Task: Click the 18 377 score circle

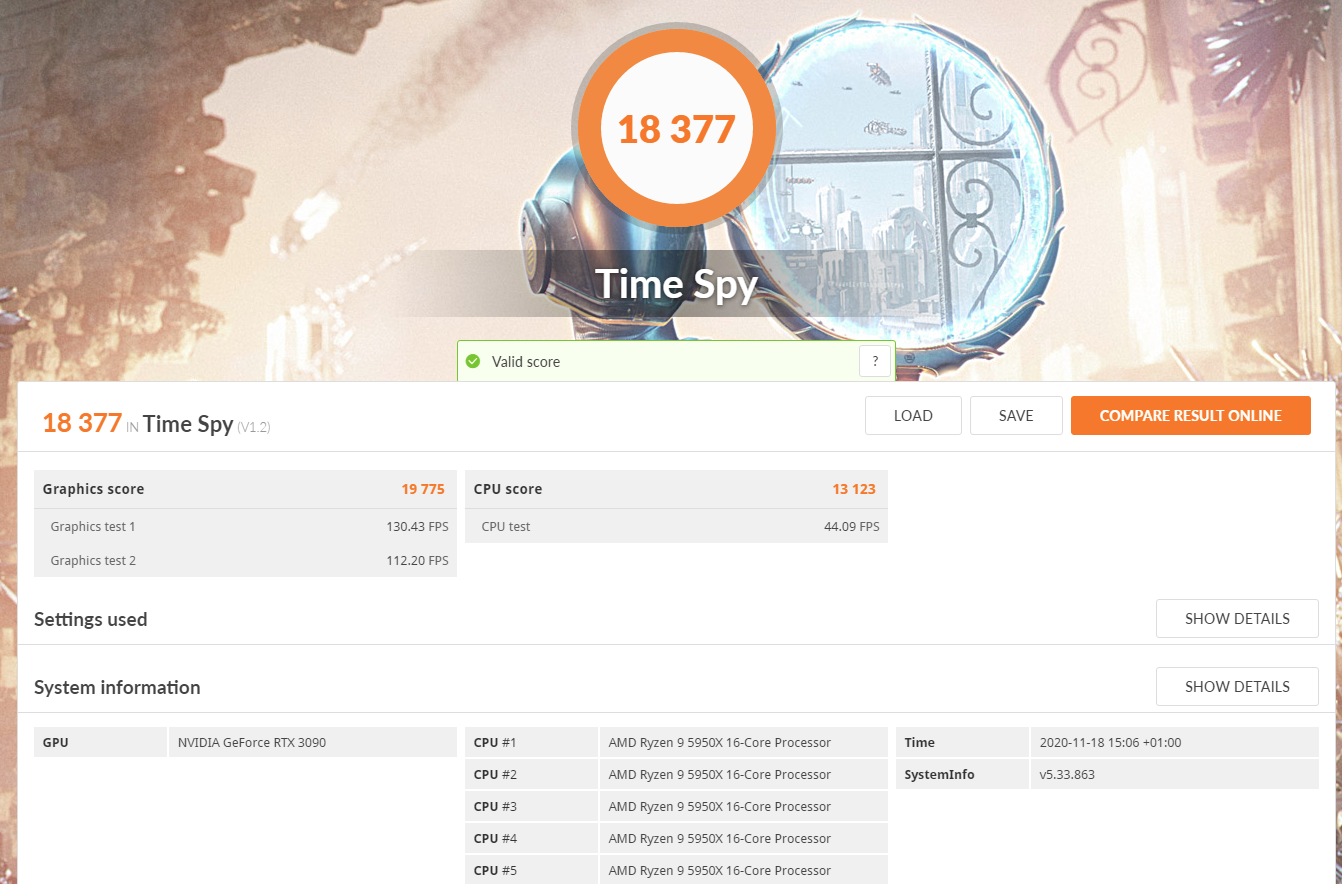Action: (x=676, y=129)
